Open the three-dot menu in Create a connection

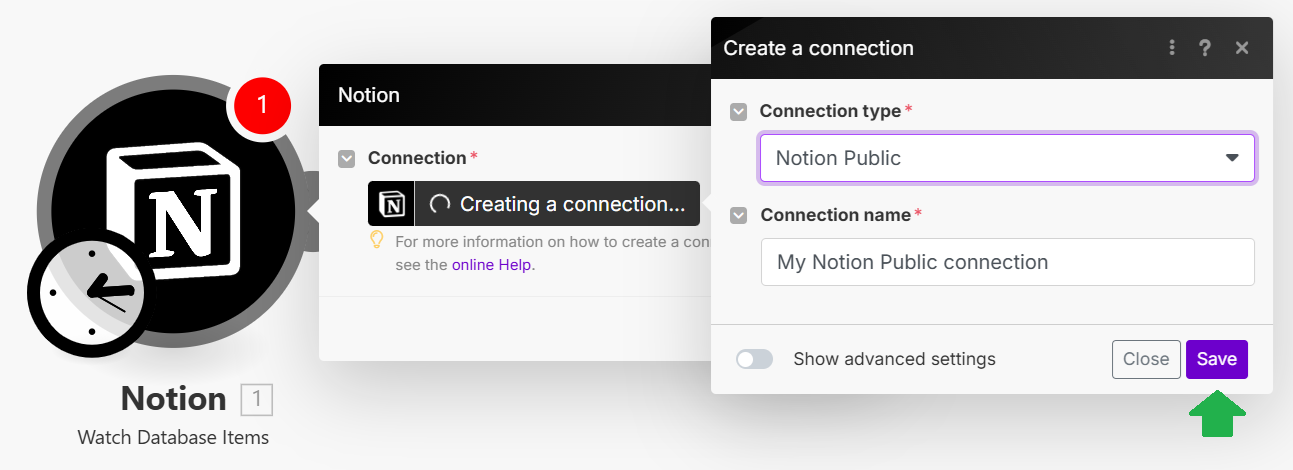click(1172, 48)
